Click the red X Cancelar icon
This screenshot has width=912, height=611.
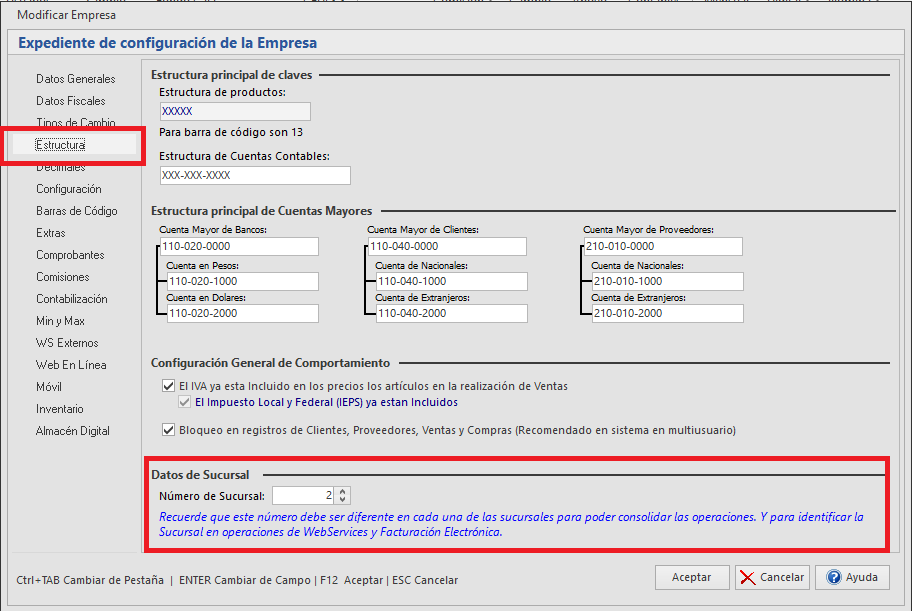pyautogui.click(x=747, y=578)
